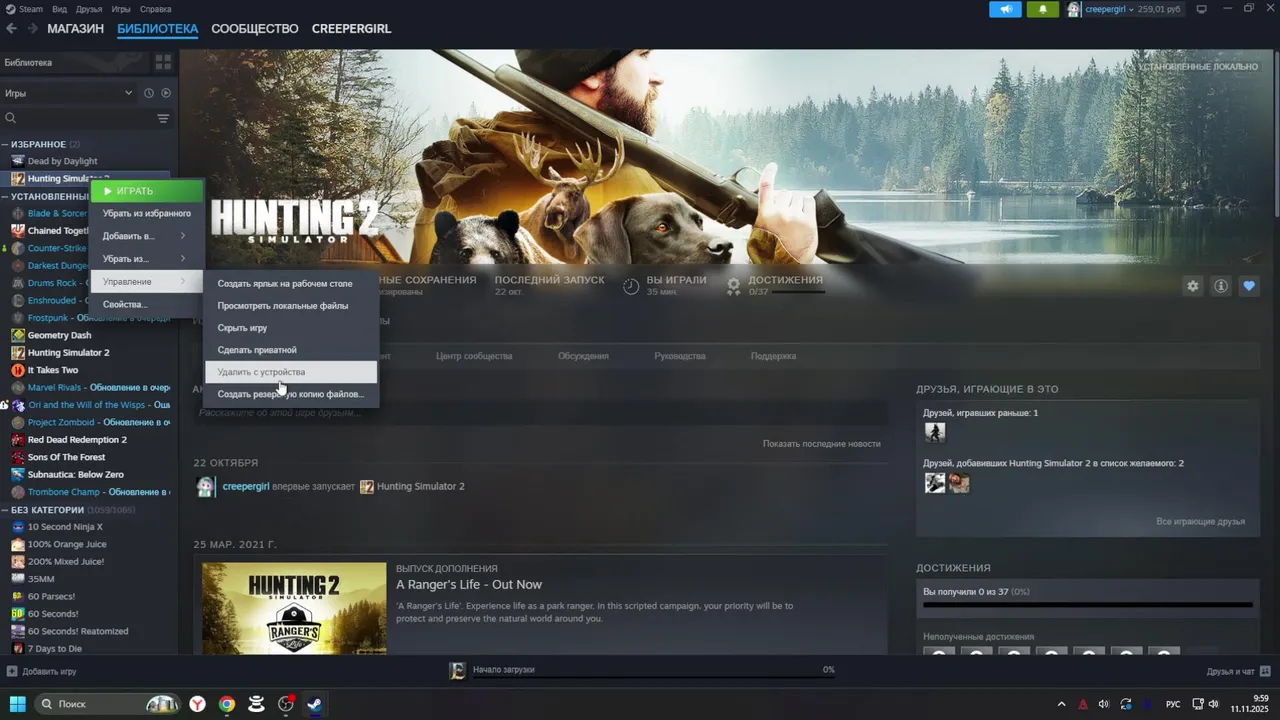Collapse the БЕЗ КАТЕГОРИИ section
Viewport: 1280px width, 720px height.
[x=6, y=510]
